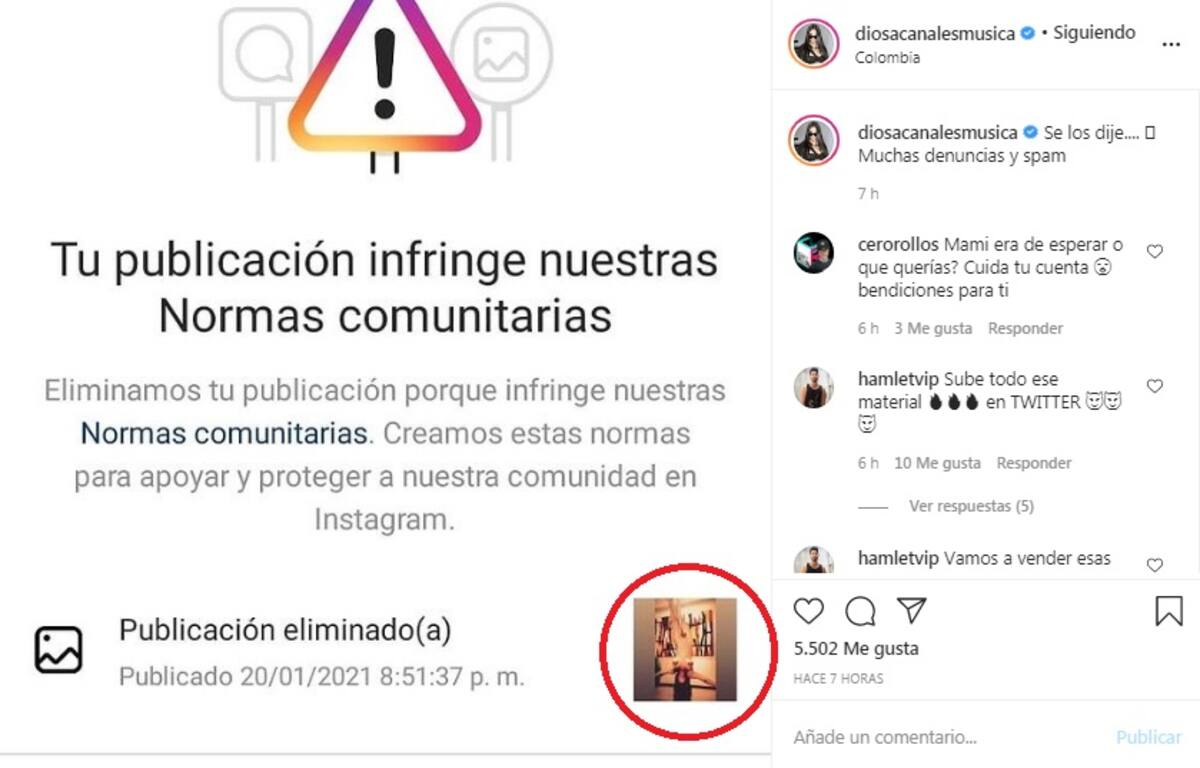
Task: Like the post with the heart icon
Action: pos(808,611)
